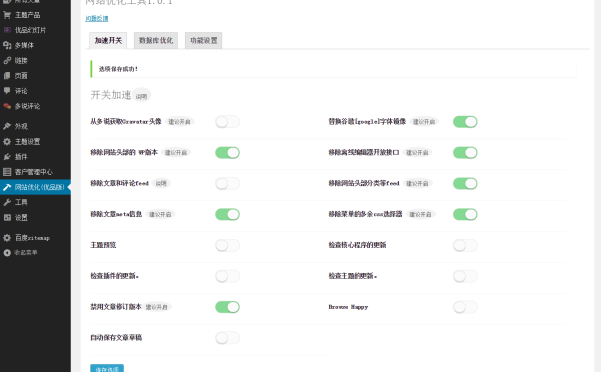
Task: Click the 选项保存成功! notice text
Action: point(118,69)
